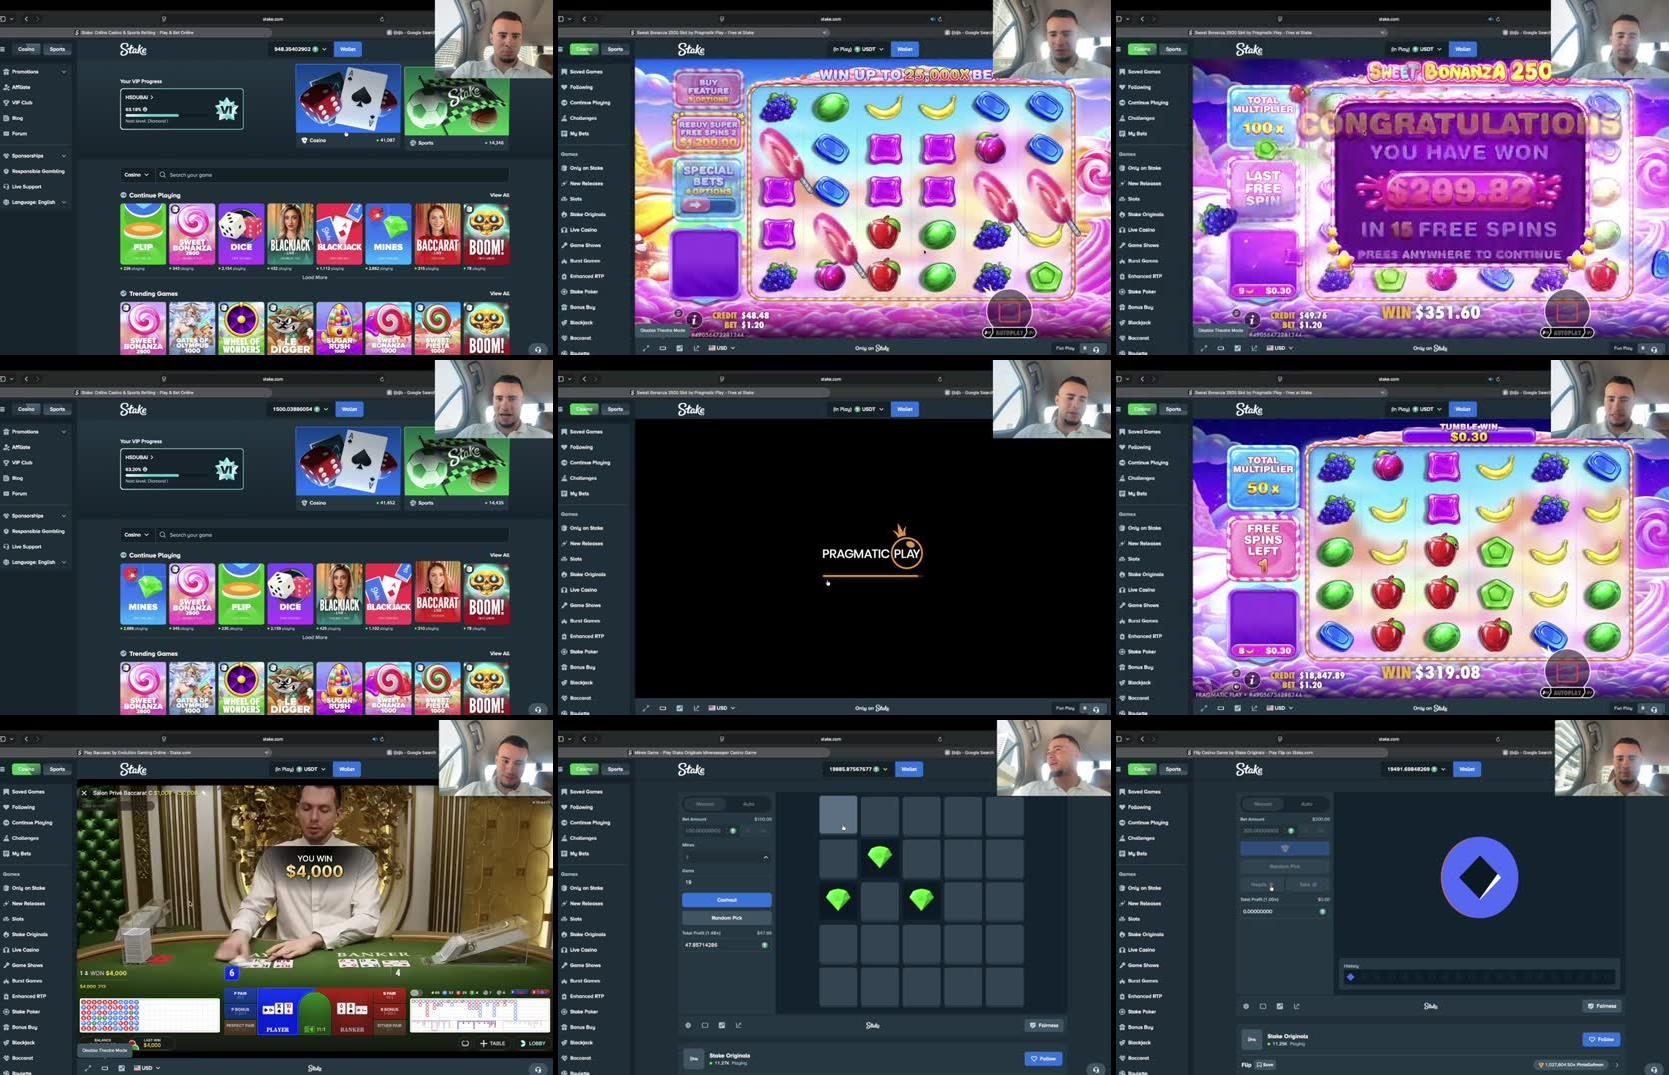The height and width of the screenshot is (1075, 1669).
Task: Click search your game field in top-left panel
Action: point(331,174)
